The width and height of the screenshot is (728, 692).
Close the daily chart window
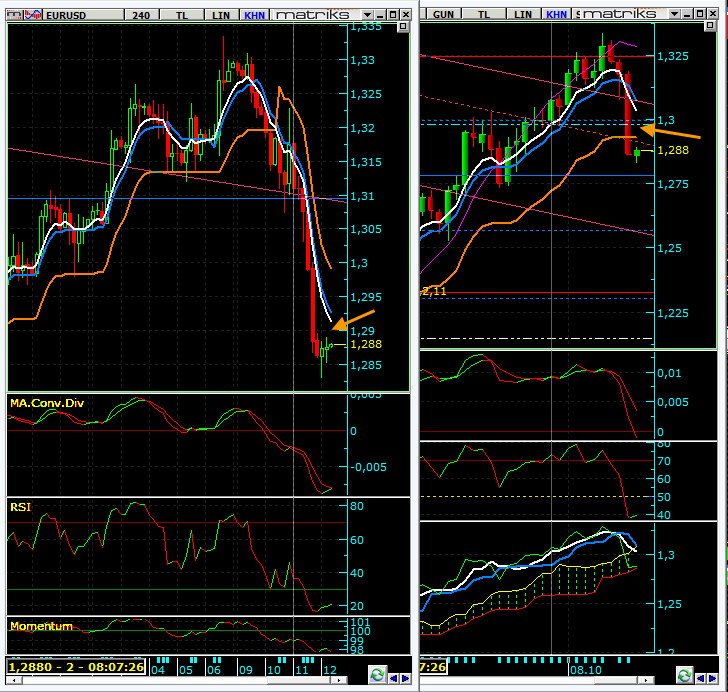coord(713,14)
